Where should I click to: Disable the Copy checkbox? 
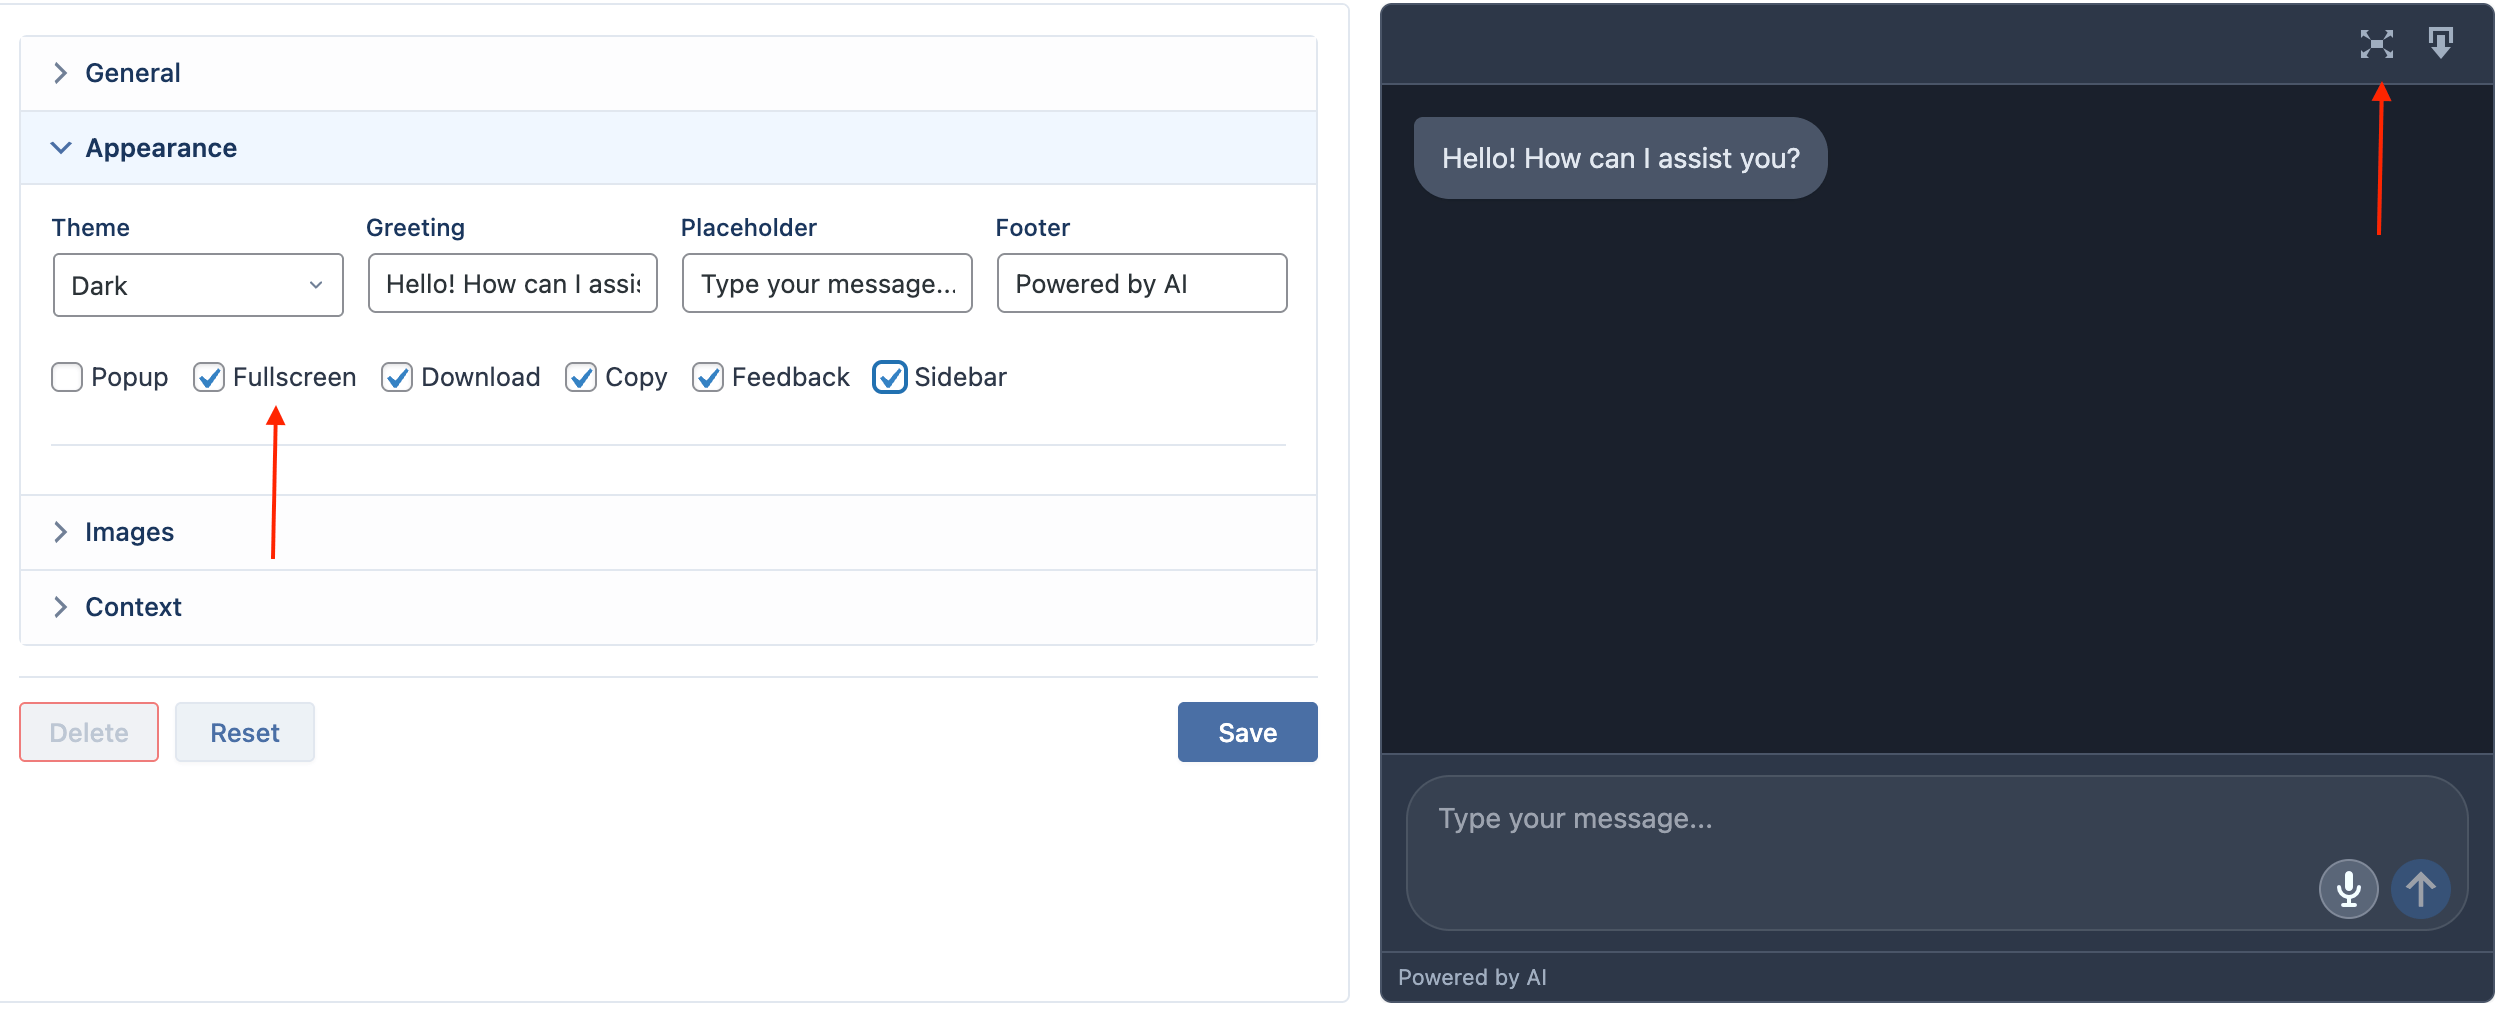pos(581,377)
